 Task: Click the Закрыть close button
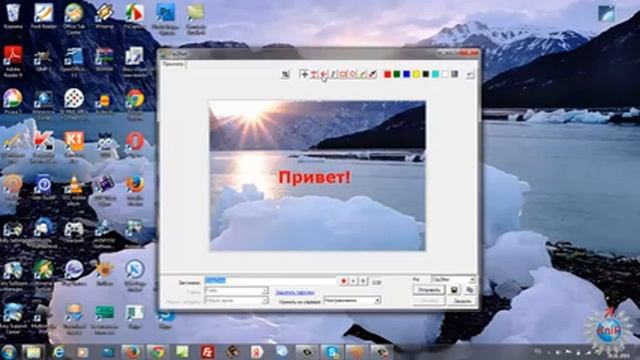[462, 301]
